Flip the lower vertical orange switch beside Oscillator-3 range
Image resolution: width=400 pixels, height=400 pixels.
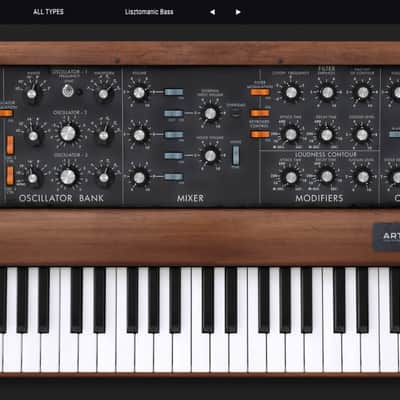[x=10, y=175]
